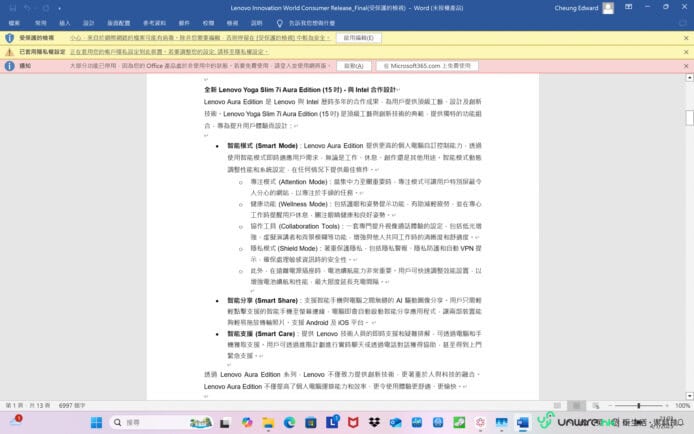Viewport: 694px width, 434px height.
Task: Open the Windows Start button
Action: 96,422
